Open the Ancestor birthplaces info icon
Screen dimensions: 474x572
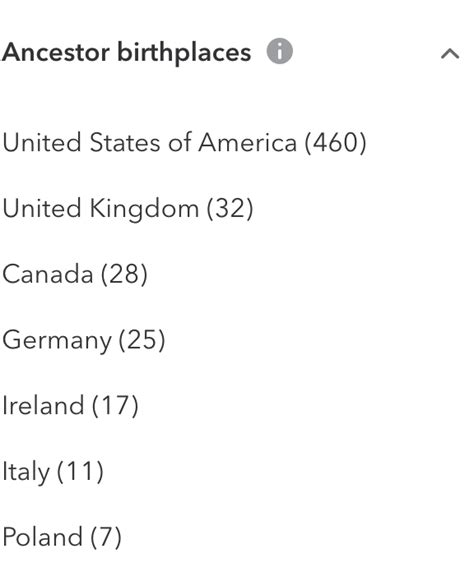click(279, 51)
